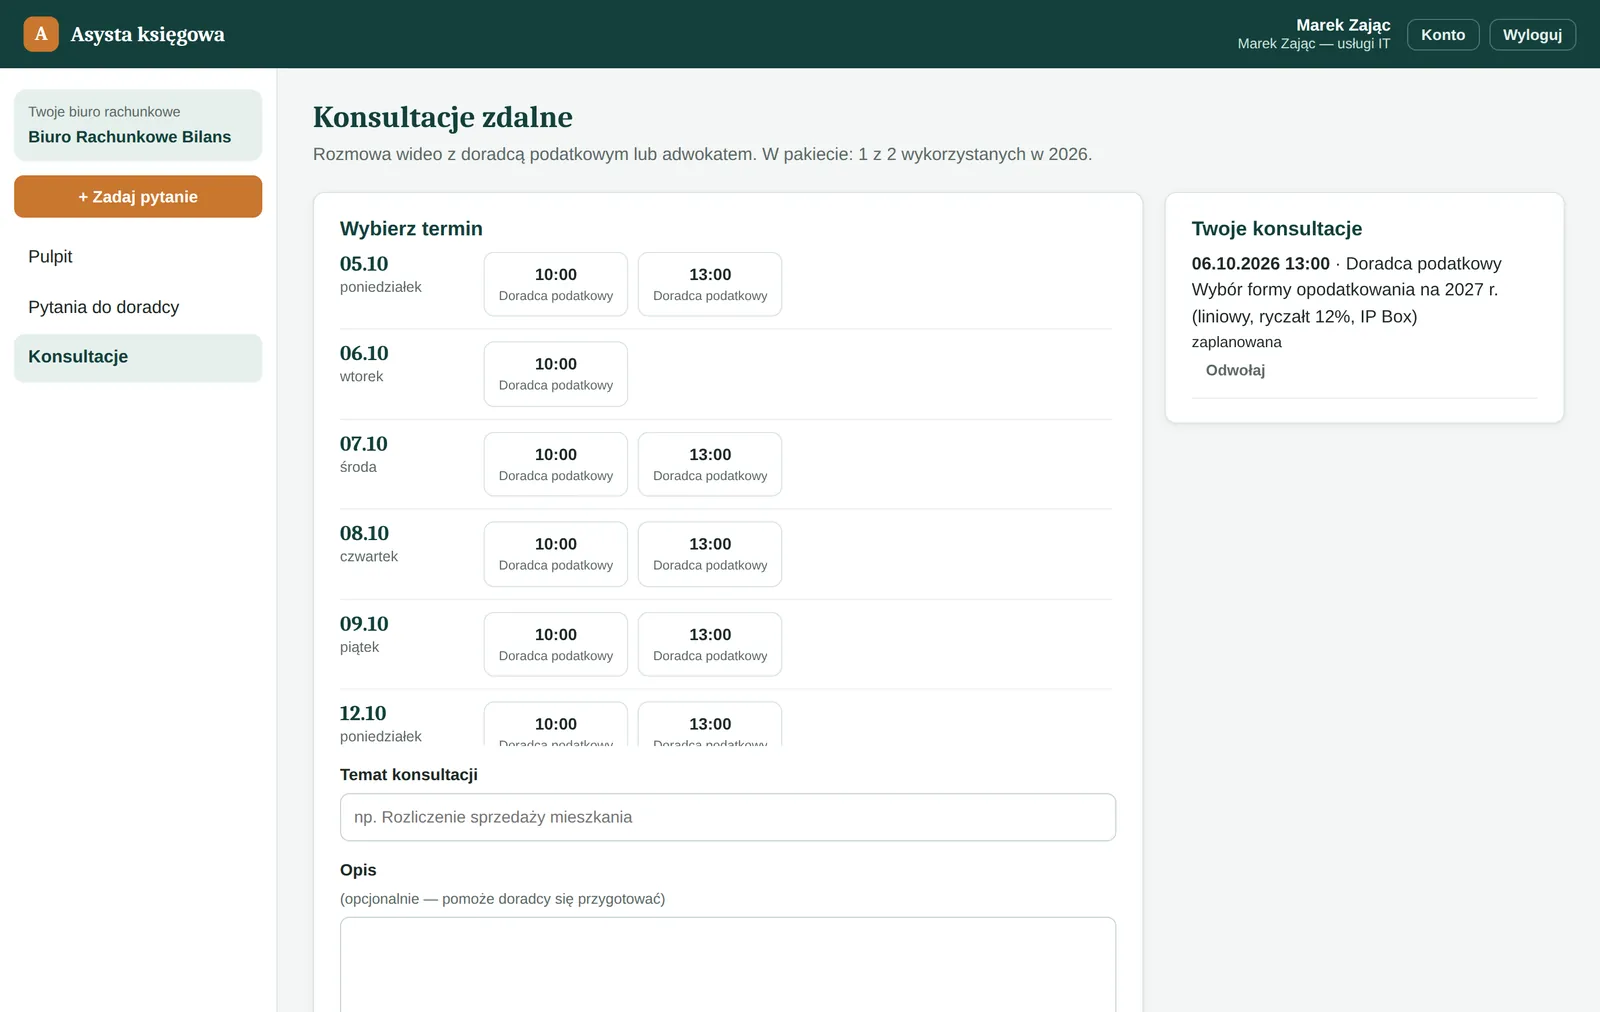Click the + Zadaj pytanie button

(x=138, y=197)
